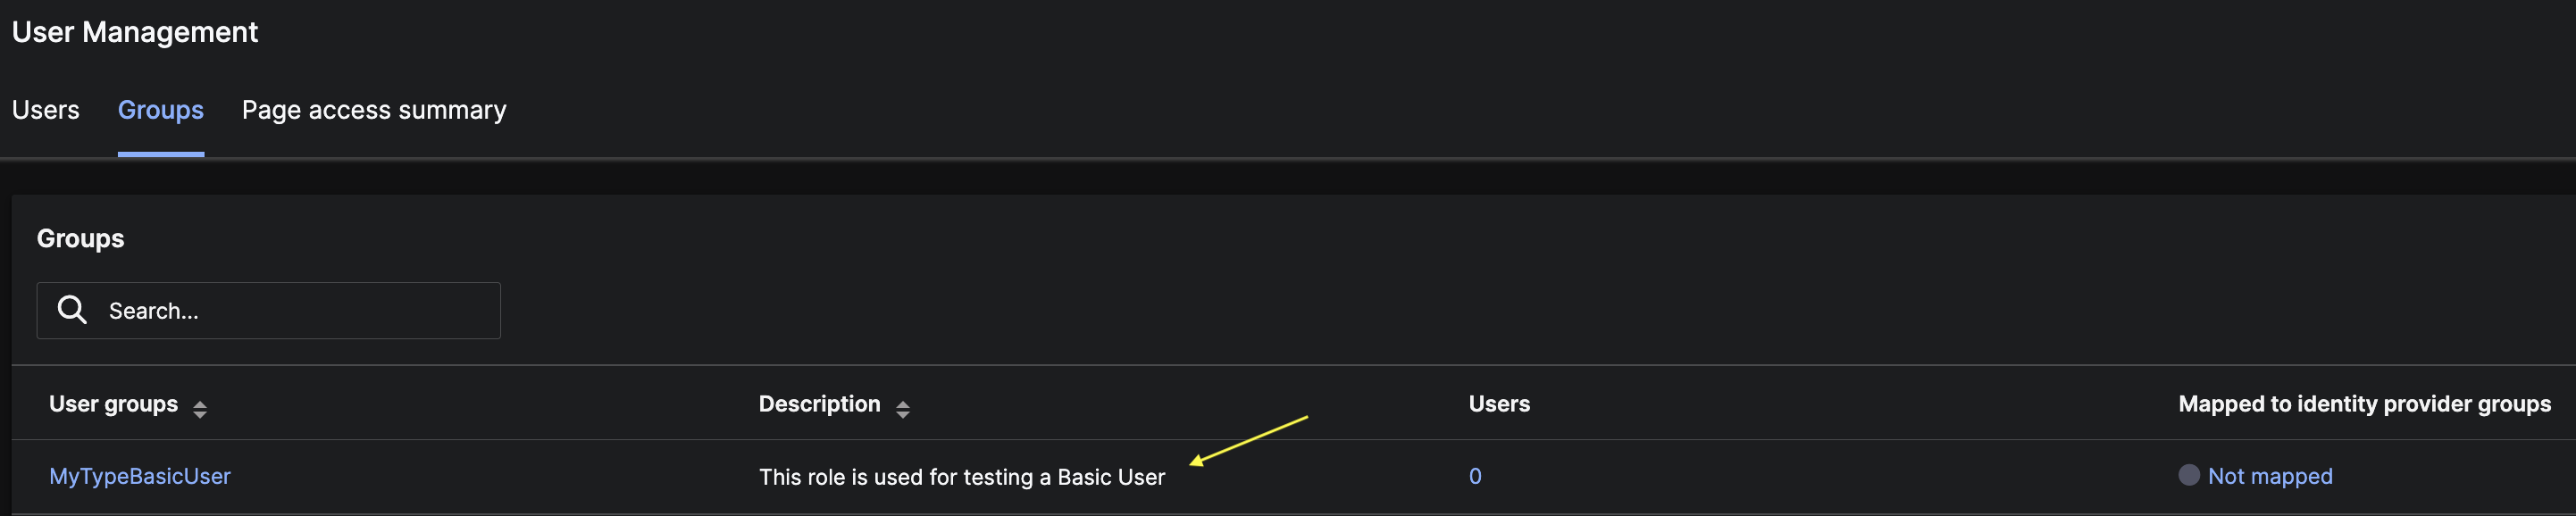
Task: Open the Not mapped link
Action: (x=2270, y=476)
